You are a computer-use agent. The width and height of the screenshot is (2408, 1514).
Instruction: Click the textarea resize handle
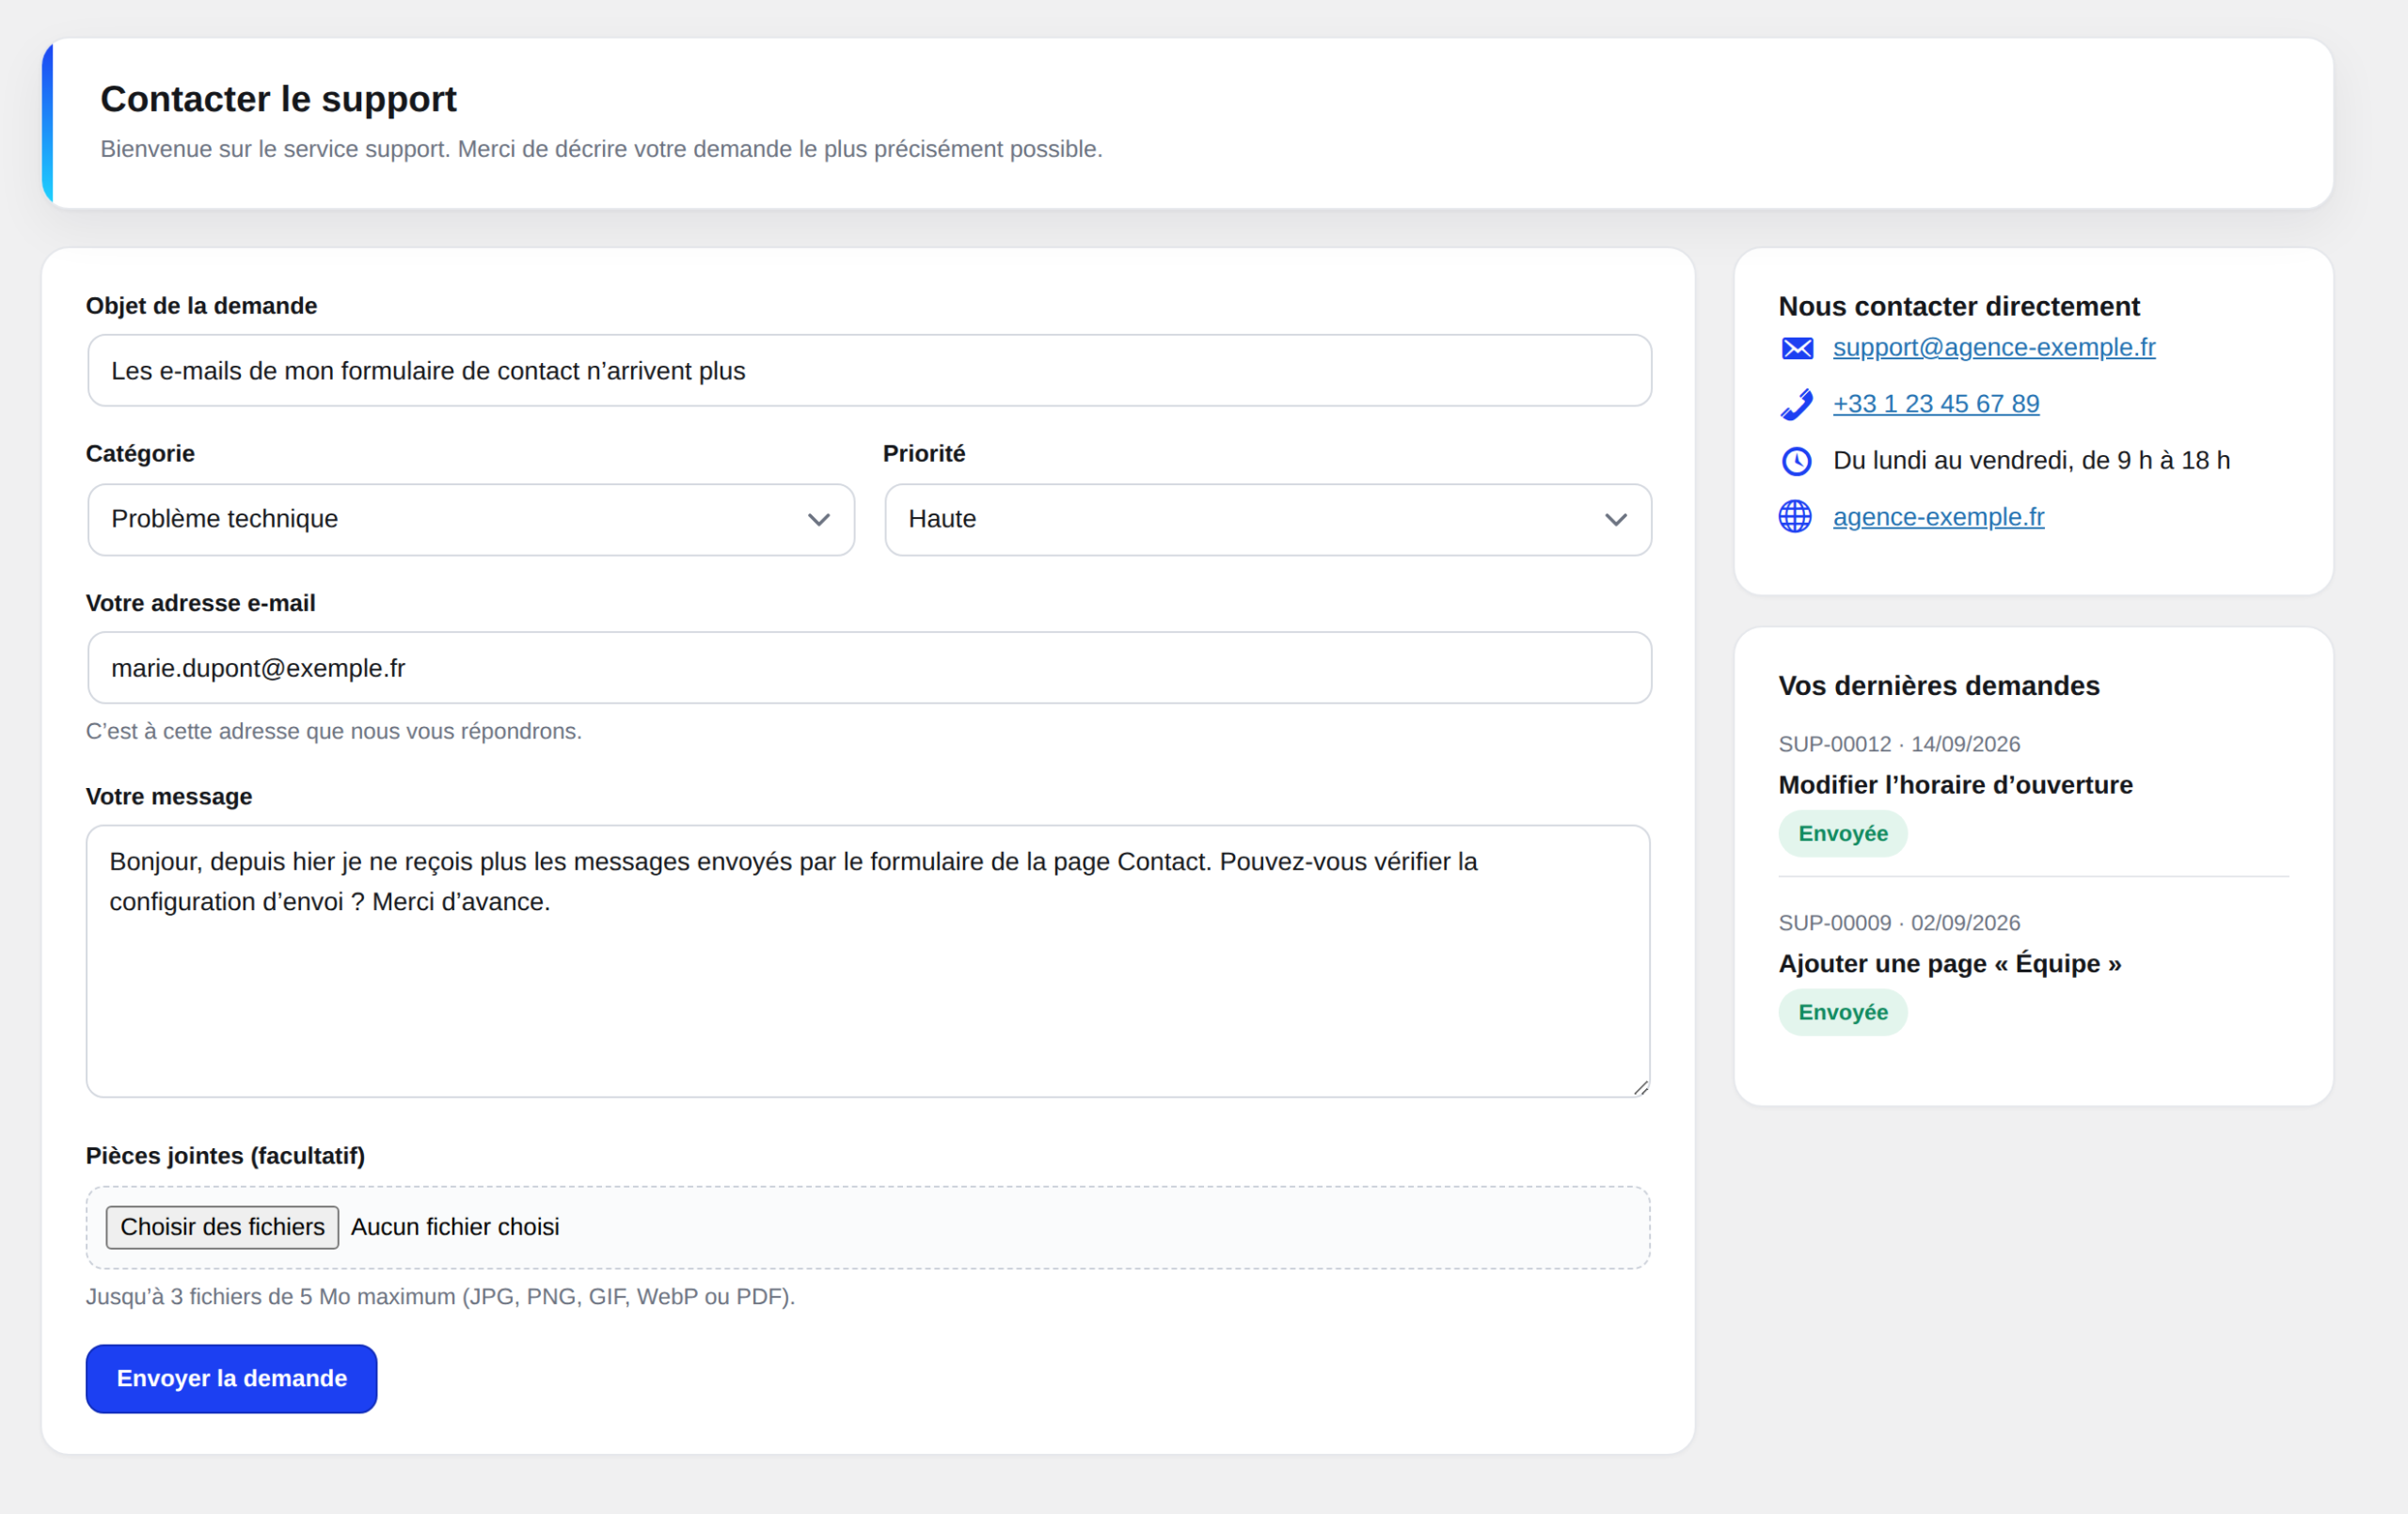pos(1640,1088)
